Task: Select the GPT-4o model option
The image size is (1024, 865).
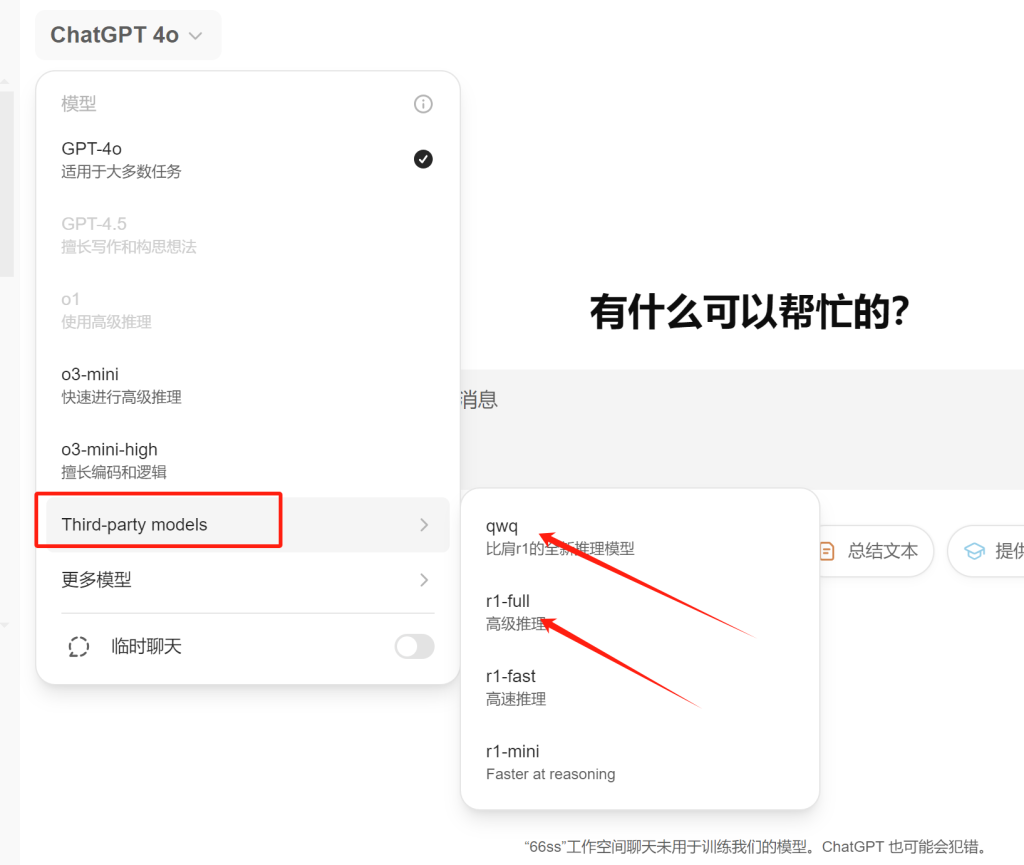Action: point(248,160)
